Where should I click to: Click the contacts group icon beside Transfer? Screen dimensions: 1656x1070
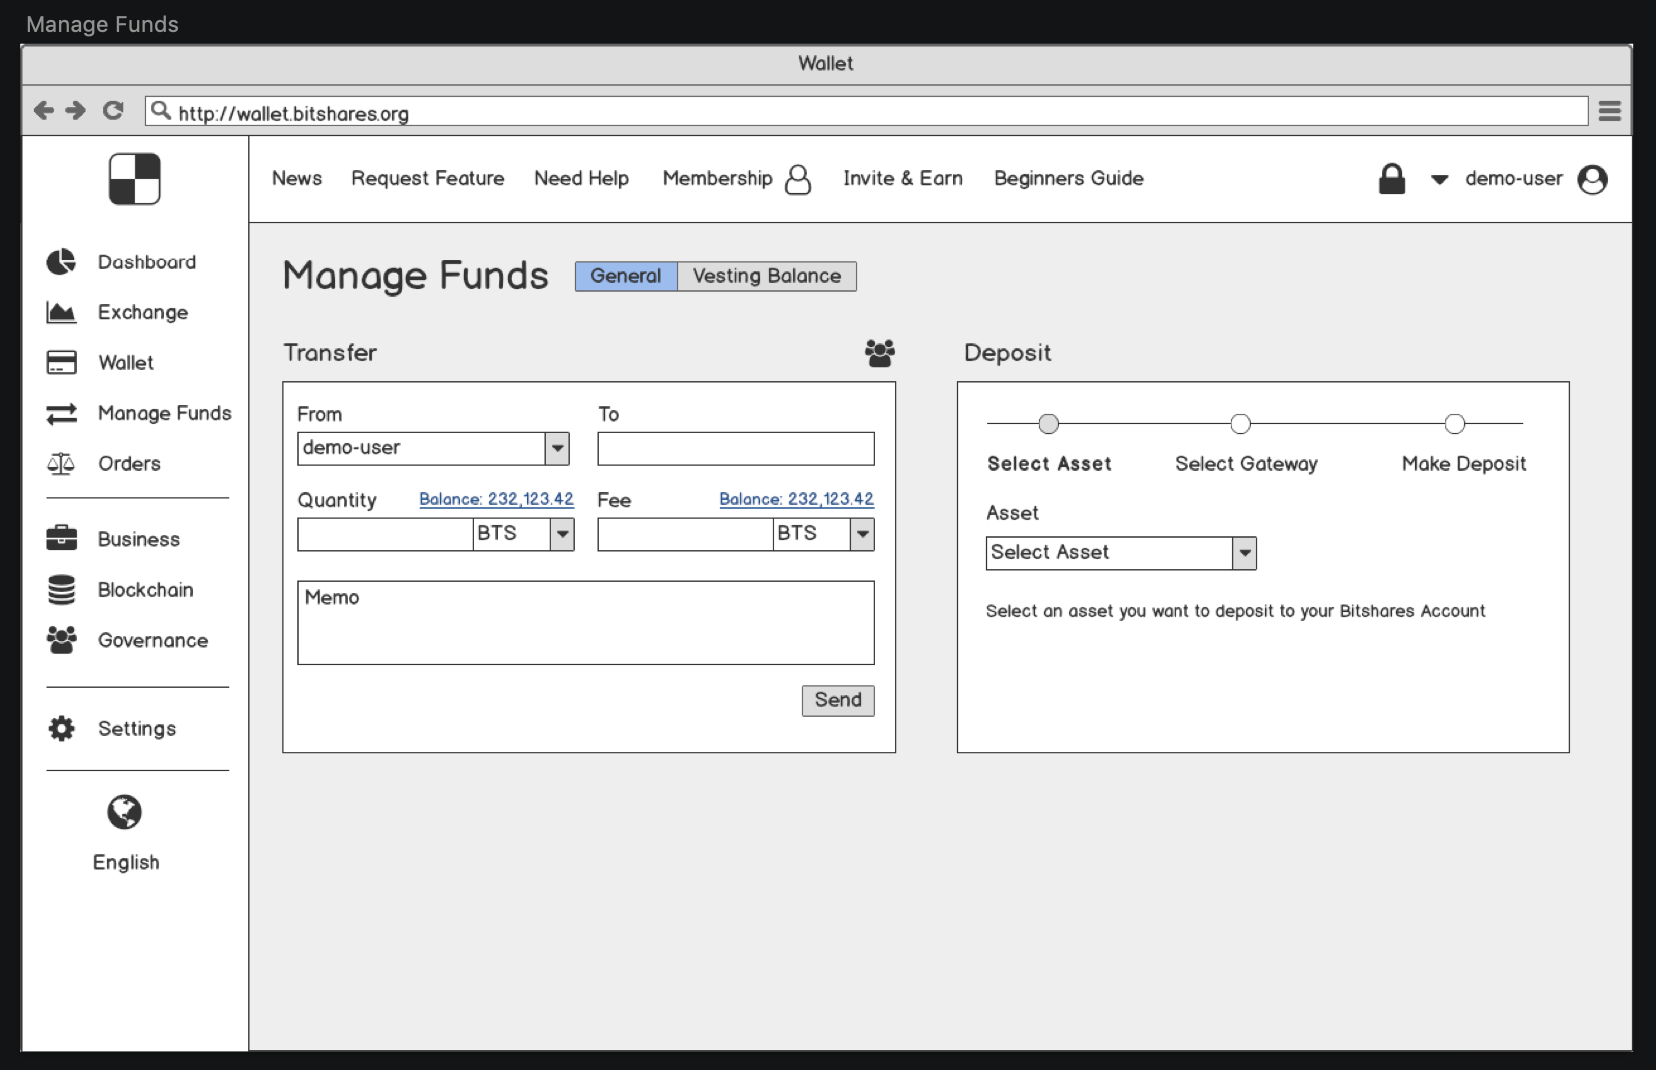[x=880, y=353]
